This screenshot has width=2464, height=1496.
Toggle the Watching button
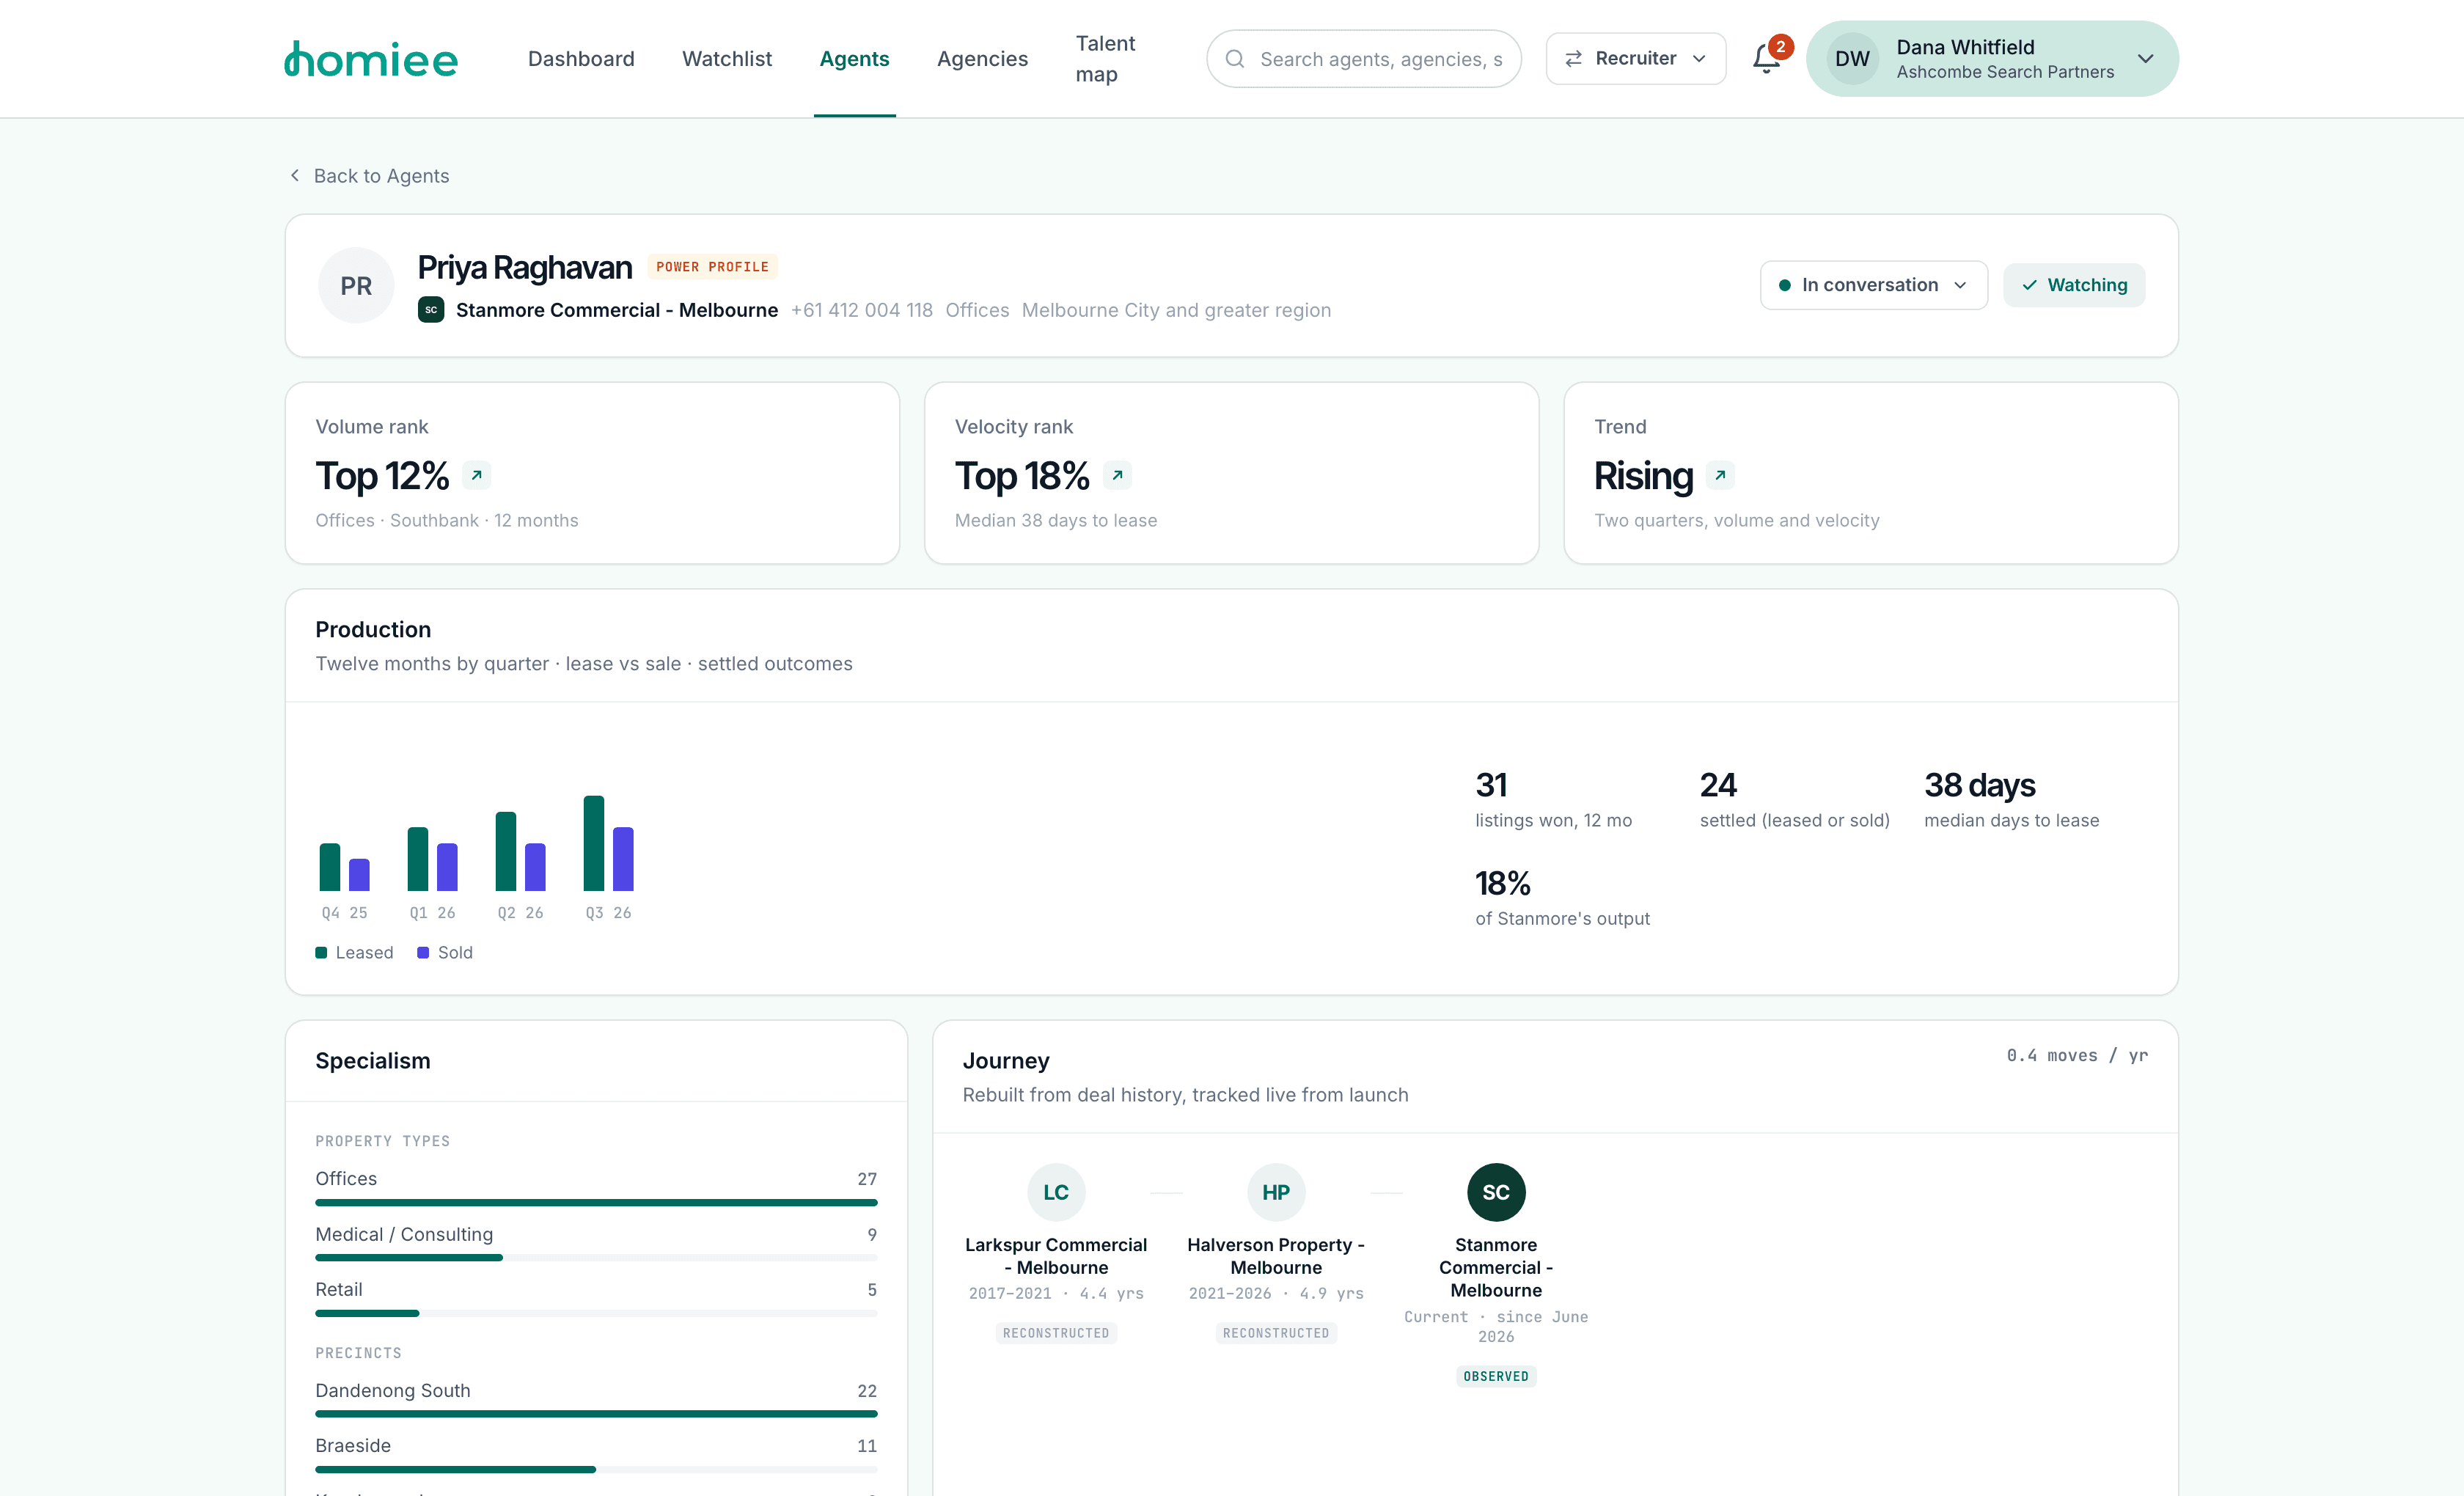(x=2074, y=285)
